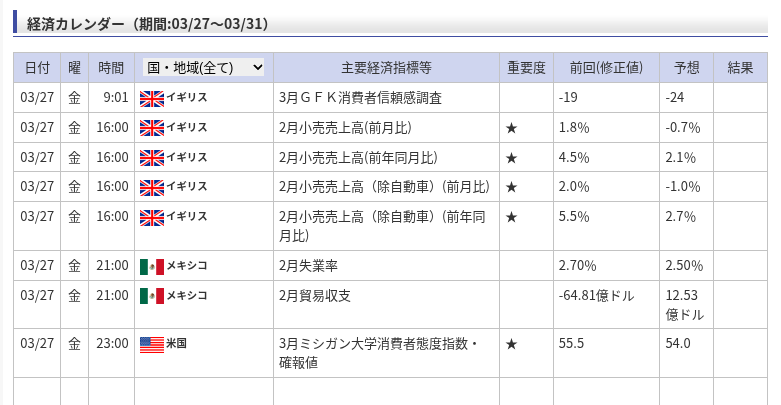The image size is (781, 405).
Task: Click Mexico flag in 2月貿易収支 row
Action: 151,295
